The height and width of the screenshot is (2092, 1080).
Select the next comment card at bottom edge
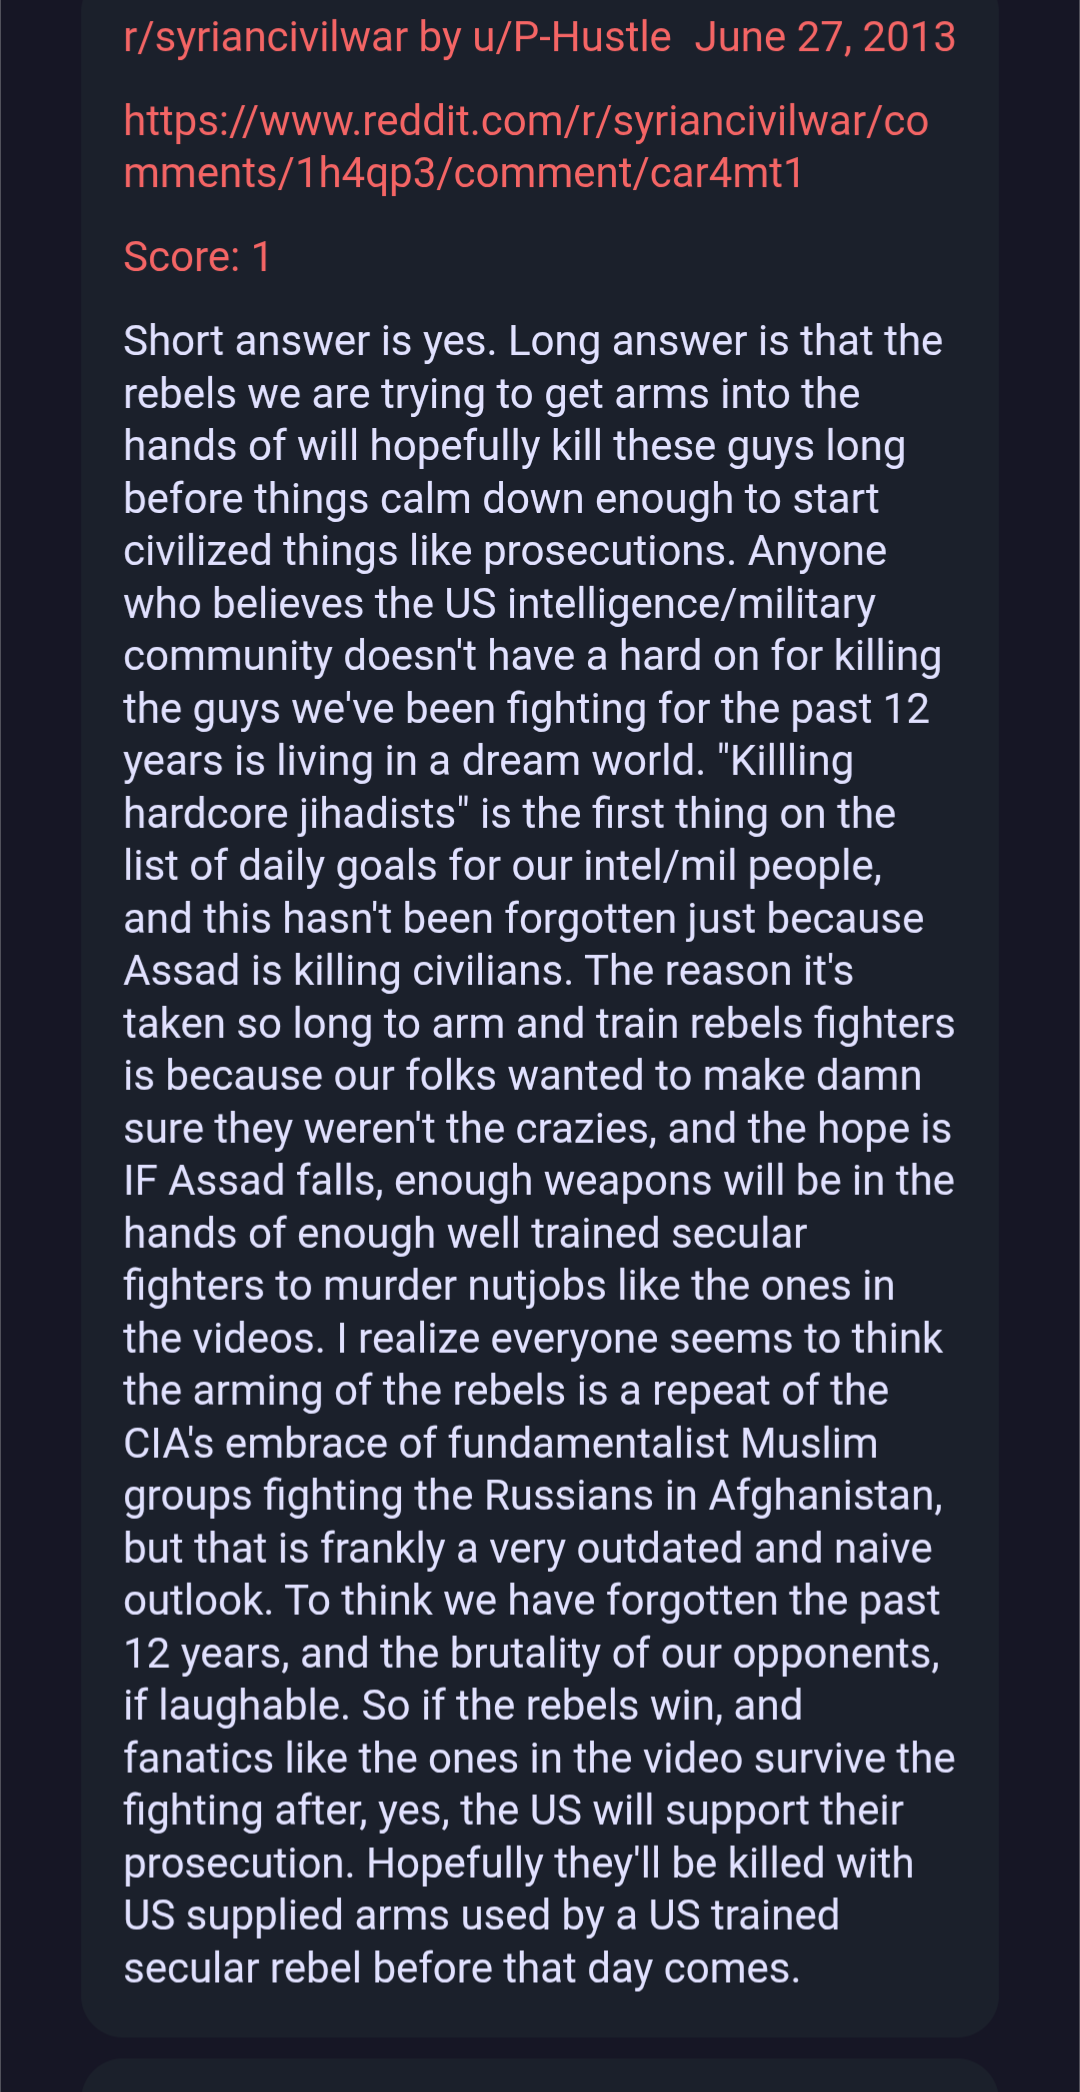tap(540, 2076)
